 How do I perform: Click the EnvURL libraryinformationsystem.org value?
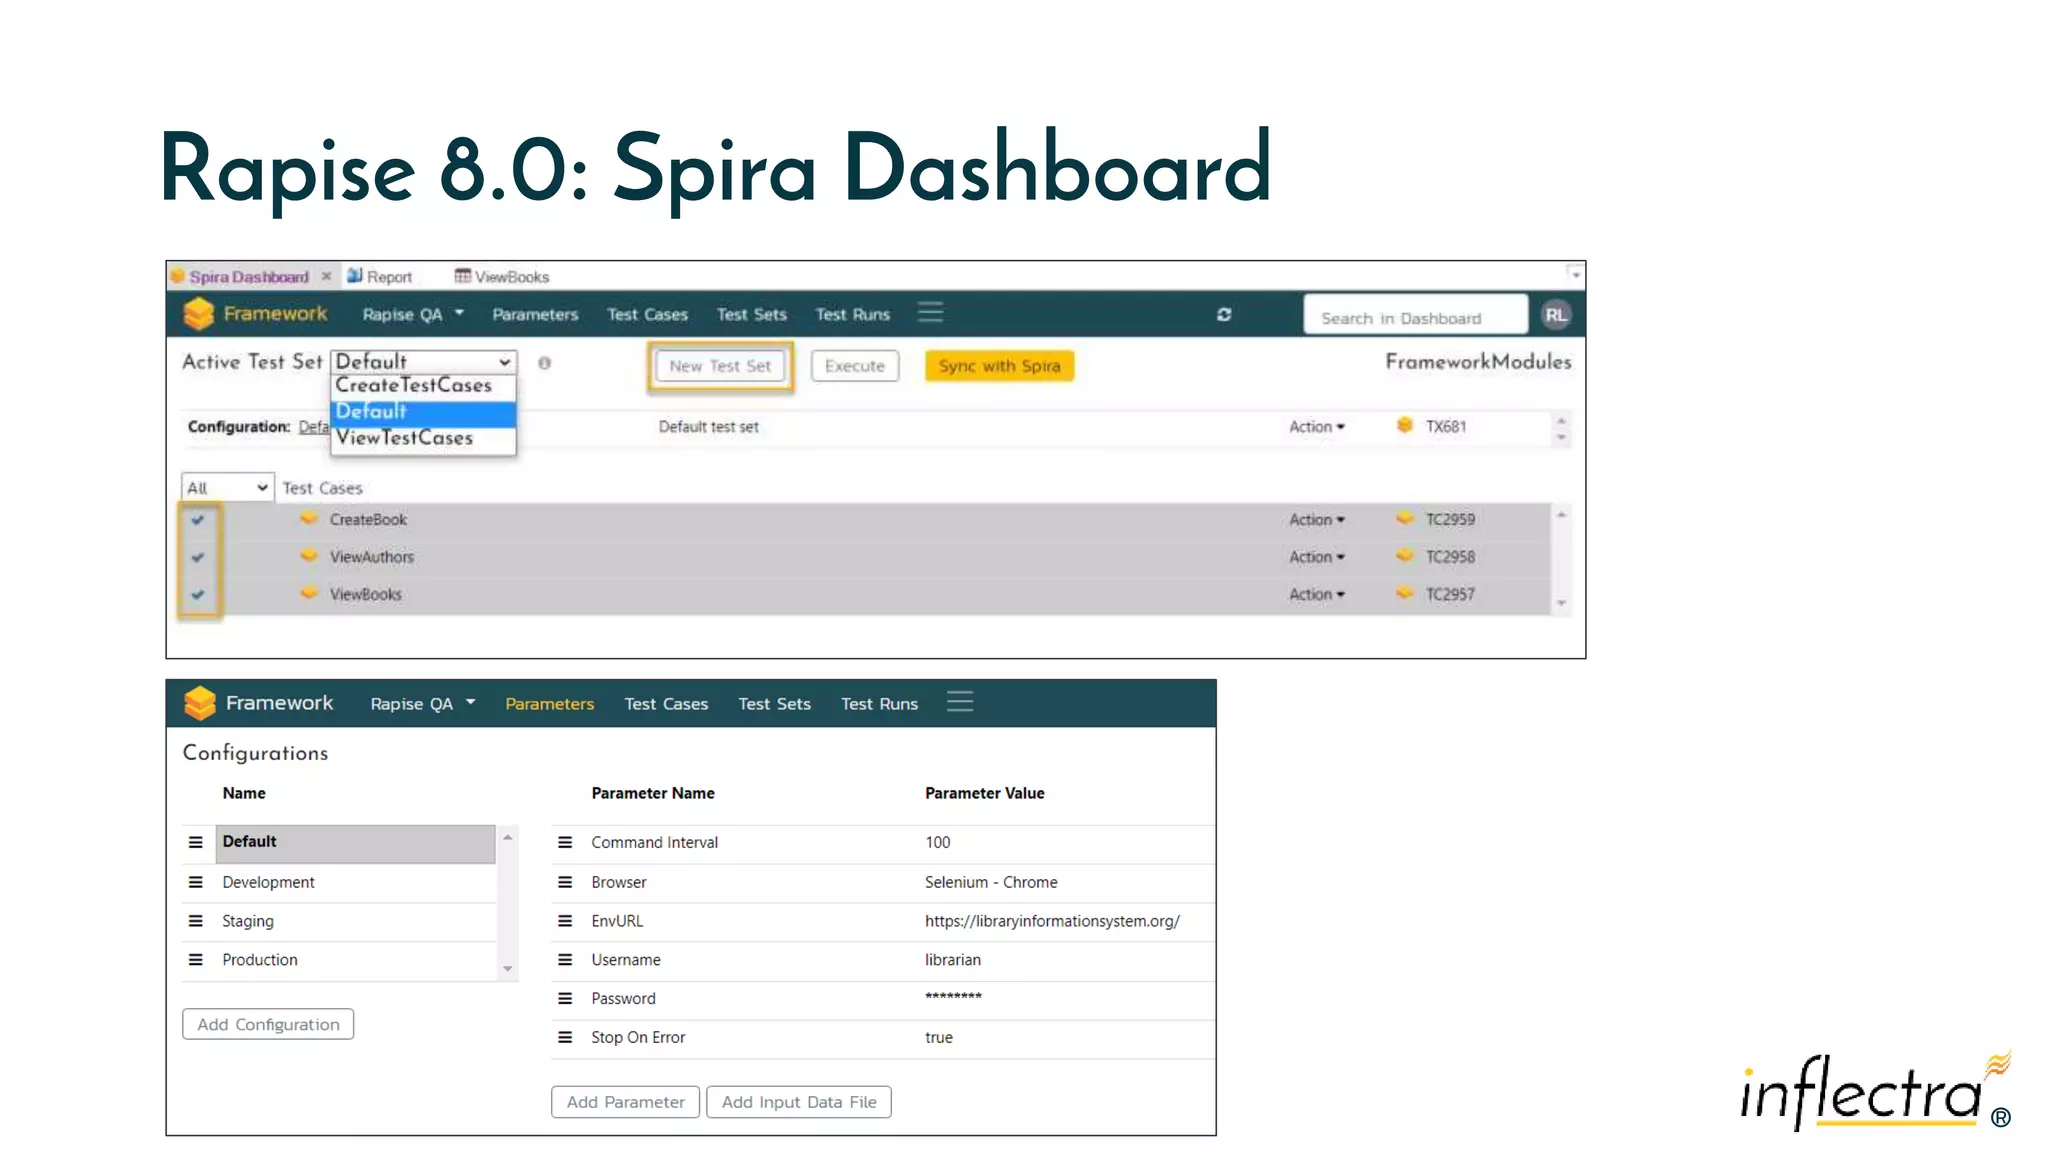pos(1052,921)
